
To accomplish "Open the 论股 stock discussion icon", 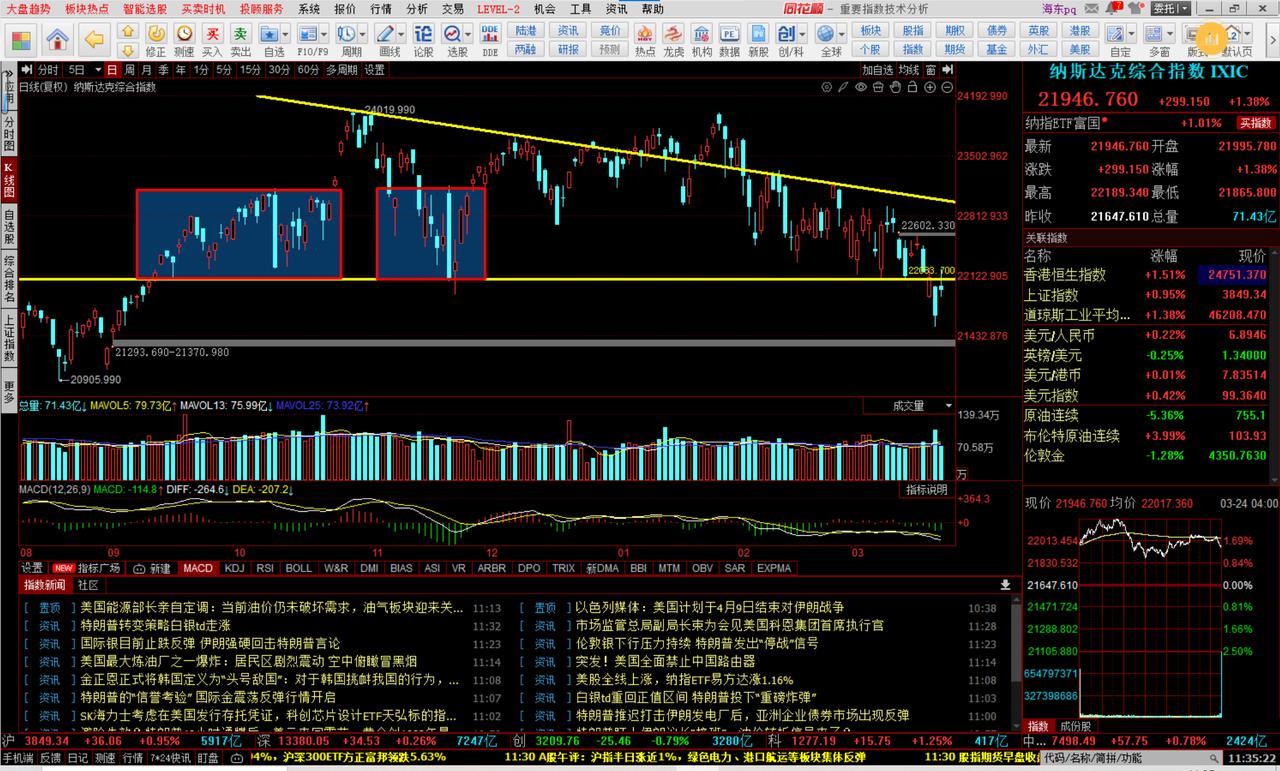I will pos(424,40).
